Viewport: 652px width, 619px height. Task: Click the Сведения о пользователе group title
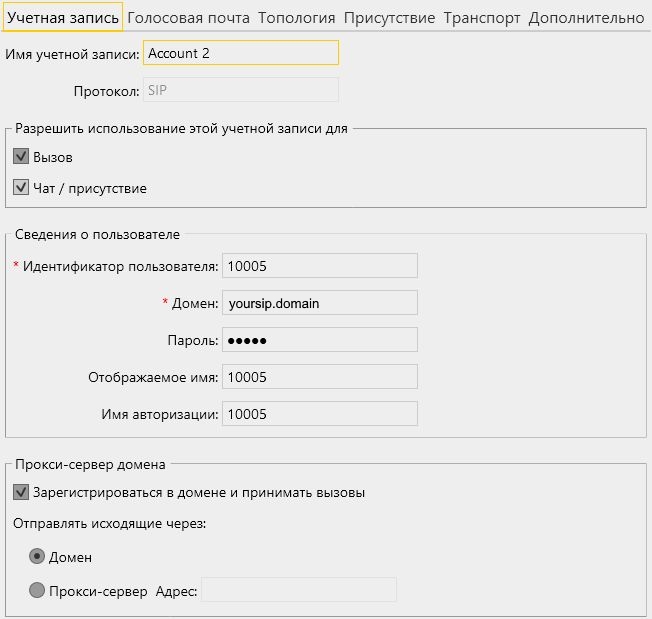97,235
